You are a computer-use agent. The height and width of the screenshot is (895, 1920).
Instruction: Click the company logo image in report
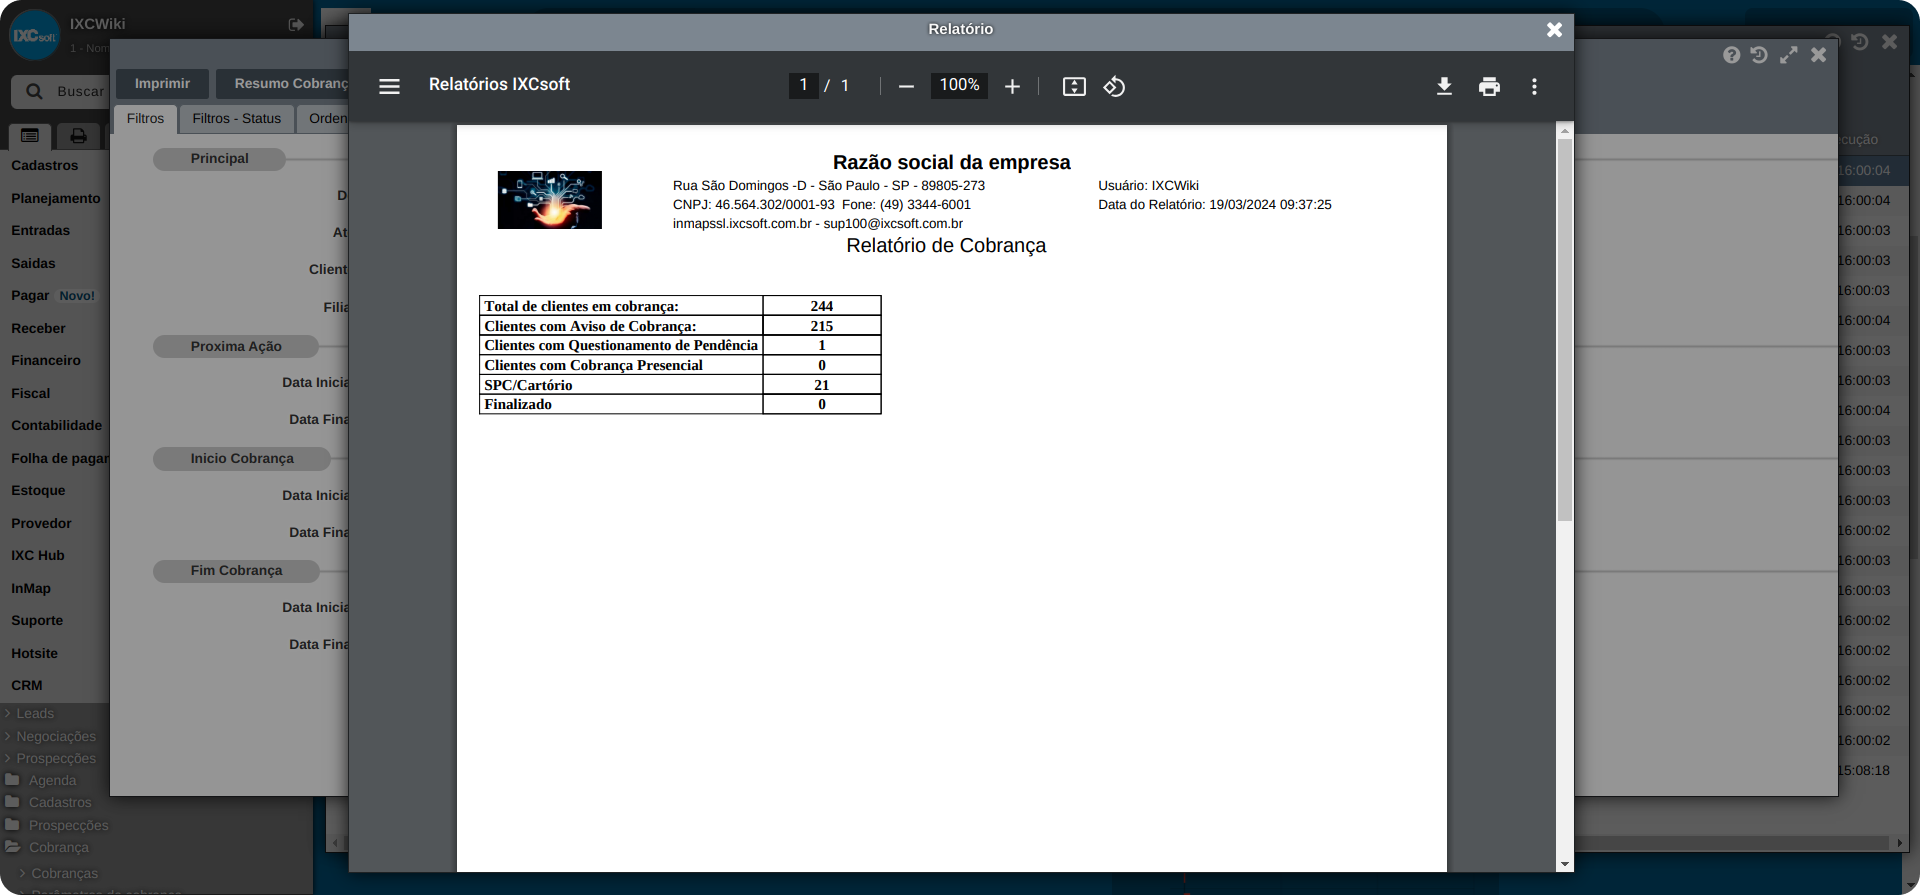[x=550, y=200]
